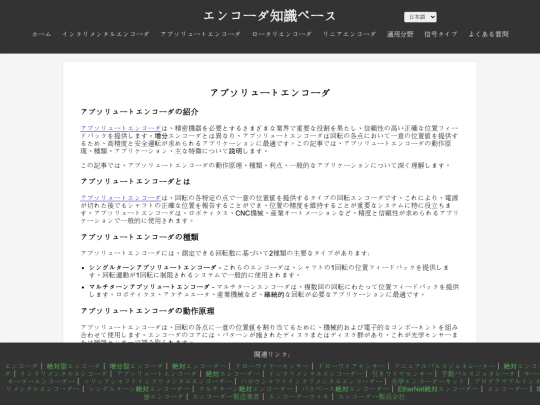The height and width of the screenshot is (405, 540).
Task: Click the アブソリュートエンコーダの動作原理 heading
Action: pos(147,311)
